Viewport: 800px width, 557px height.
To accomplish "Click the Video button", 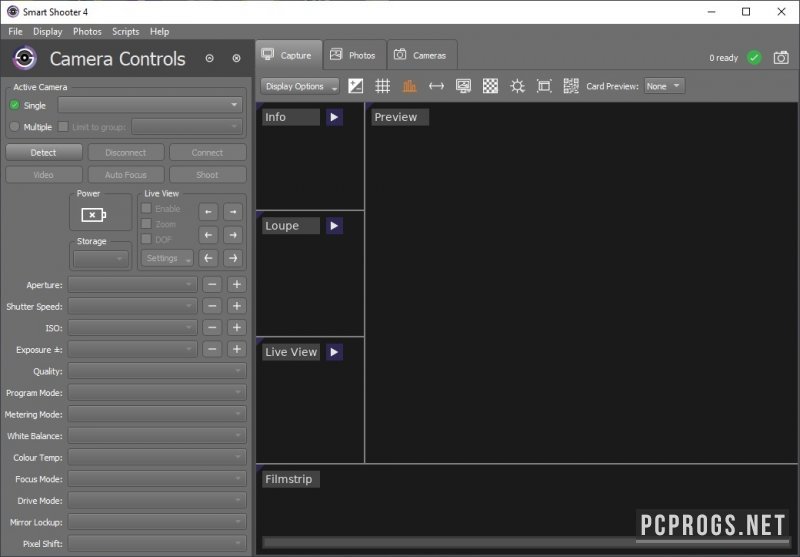I will pos(43,174).
